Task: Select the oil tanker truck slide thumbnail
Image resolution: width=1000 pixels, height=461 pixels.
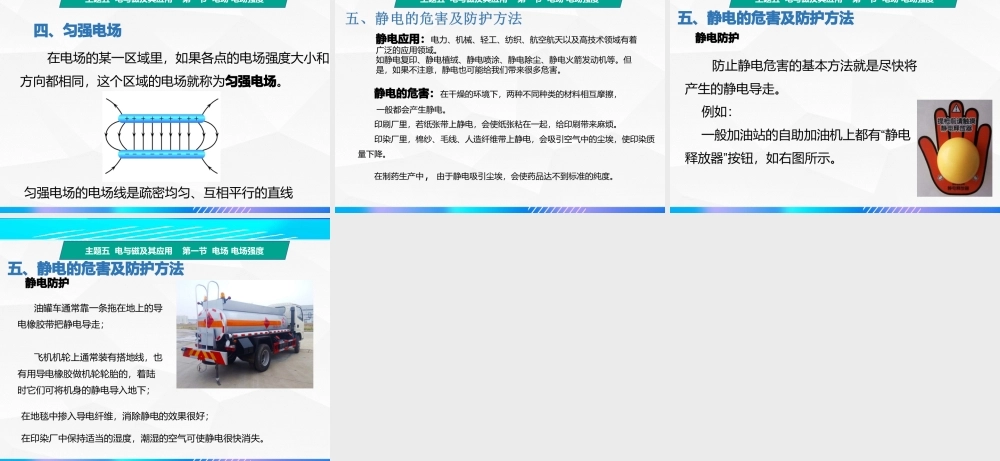Action: (x=165, y=339)
